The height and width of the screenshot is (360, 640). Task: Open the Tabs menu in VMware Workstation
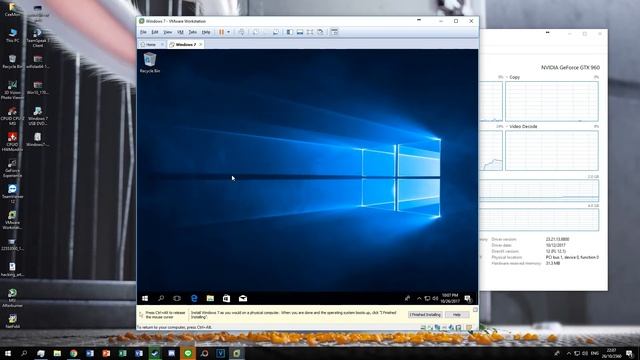193,32
